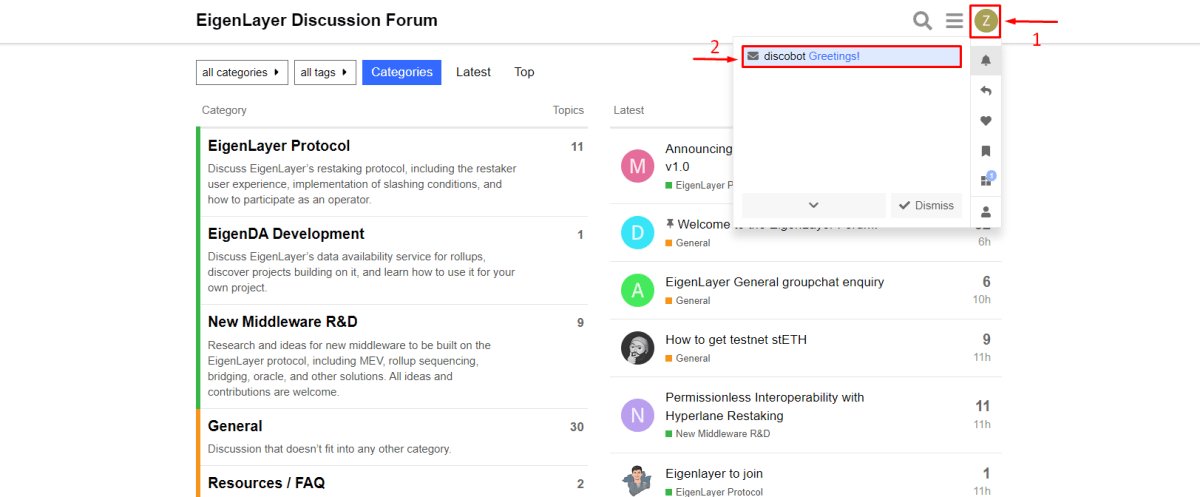Click the A avatar beside groupchat enquiry
The image size is (1200, 497).
[637, 290]
